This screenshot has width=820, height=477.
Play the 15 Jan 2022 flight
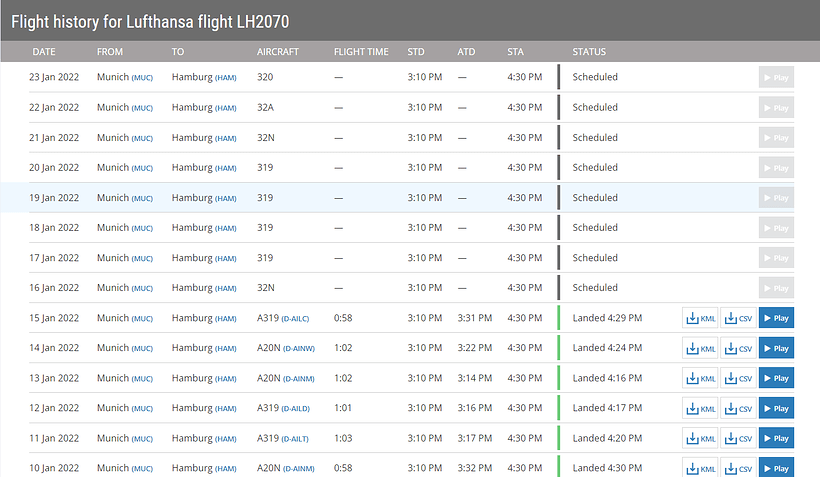[x=776, y=318]
